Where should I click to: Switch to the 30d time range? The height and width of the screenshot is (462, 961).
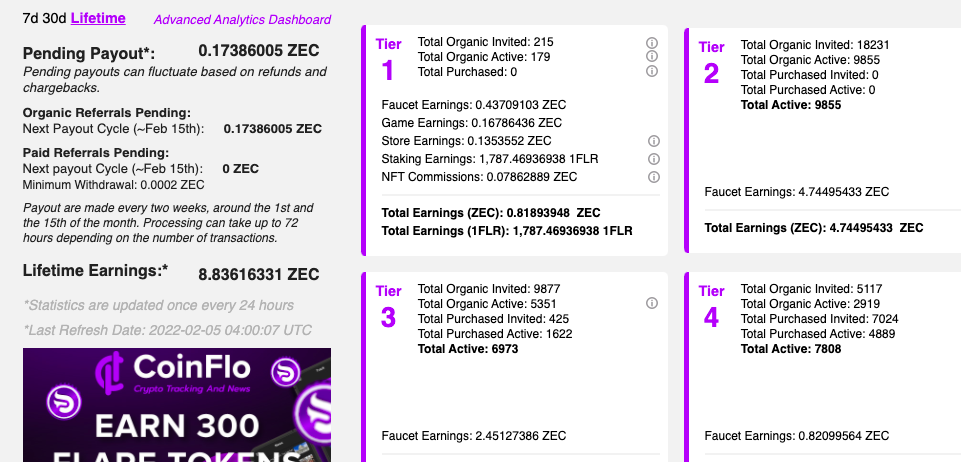[x=55, y=18]
